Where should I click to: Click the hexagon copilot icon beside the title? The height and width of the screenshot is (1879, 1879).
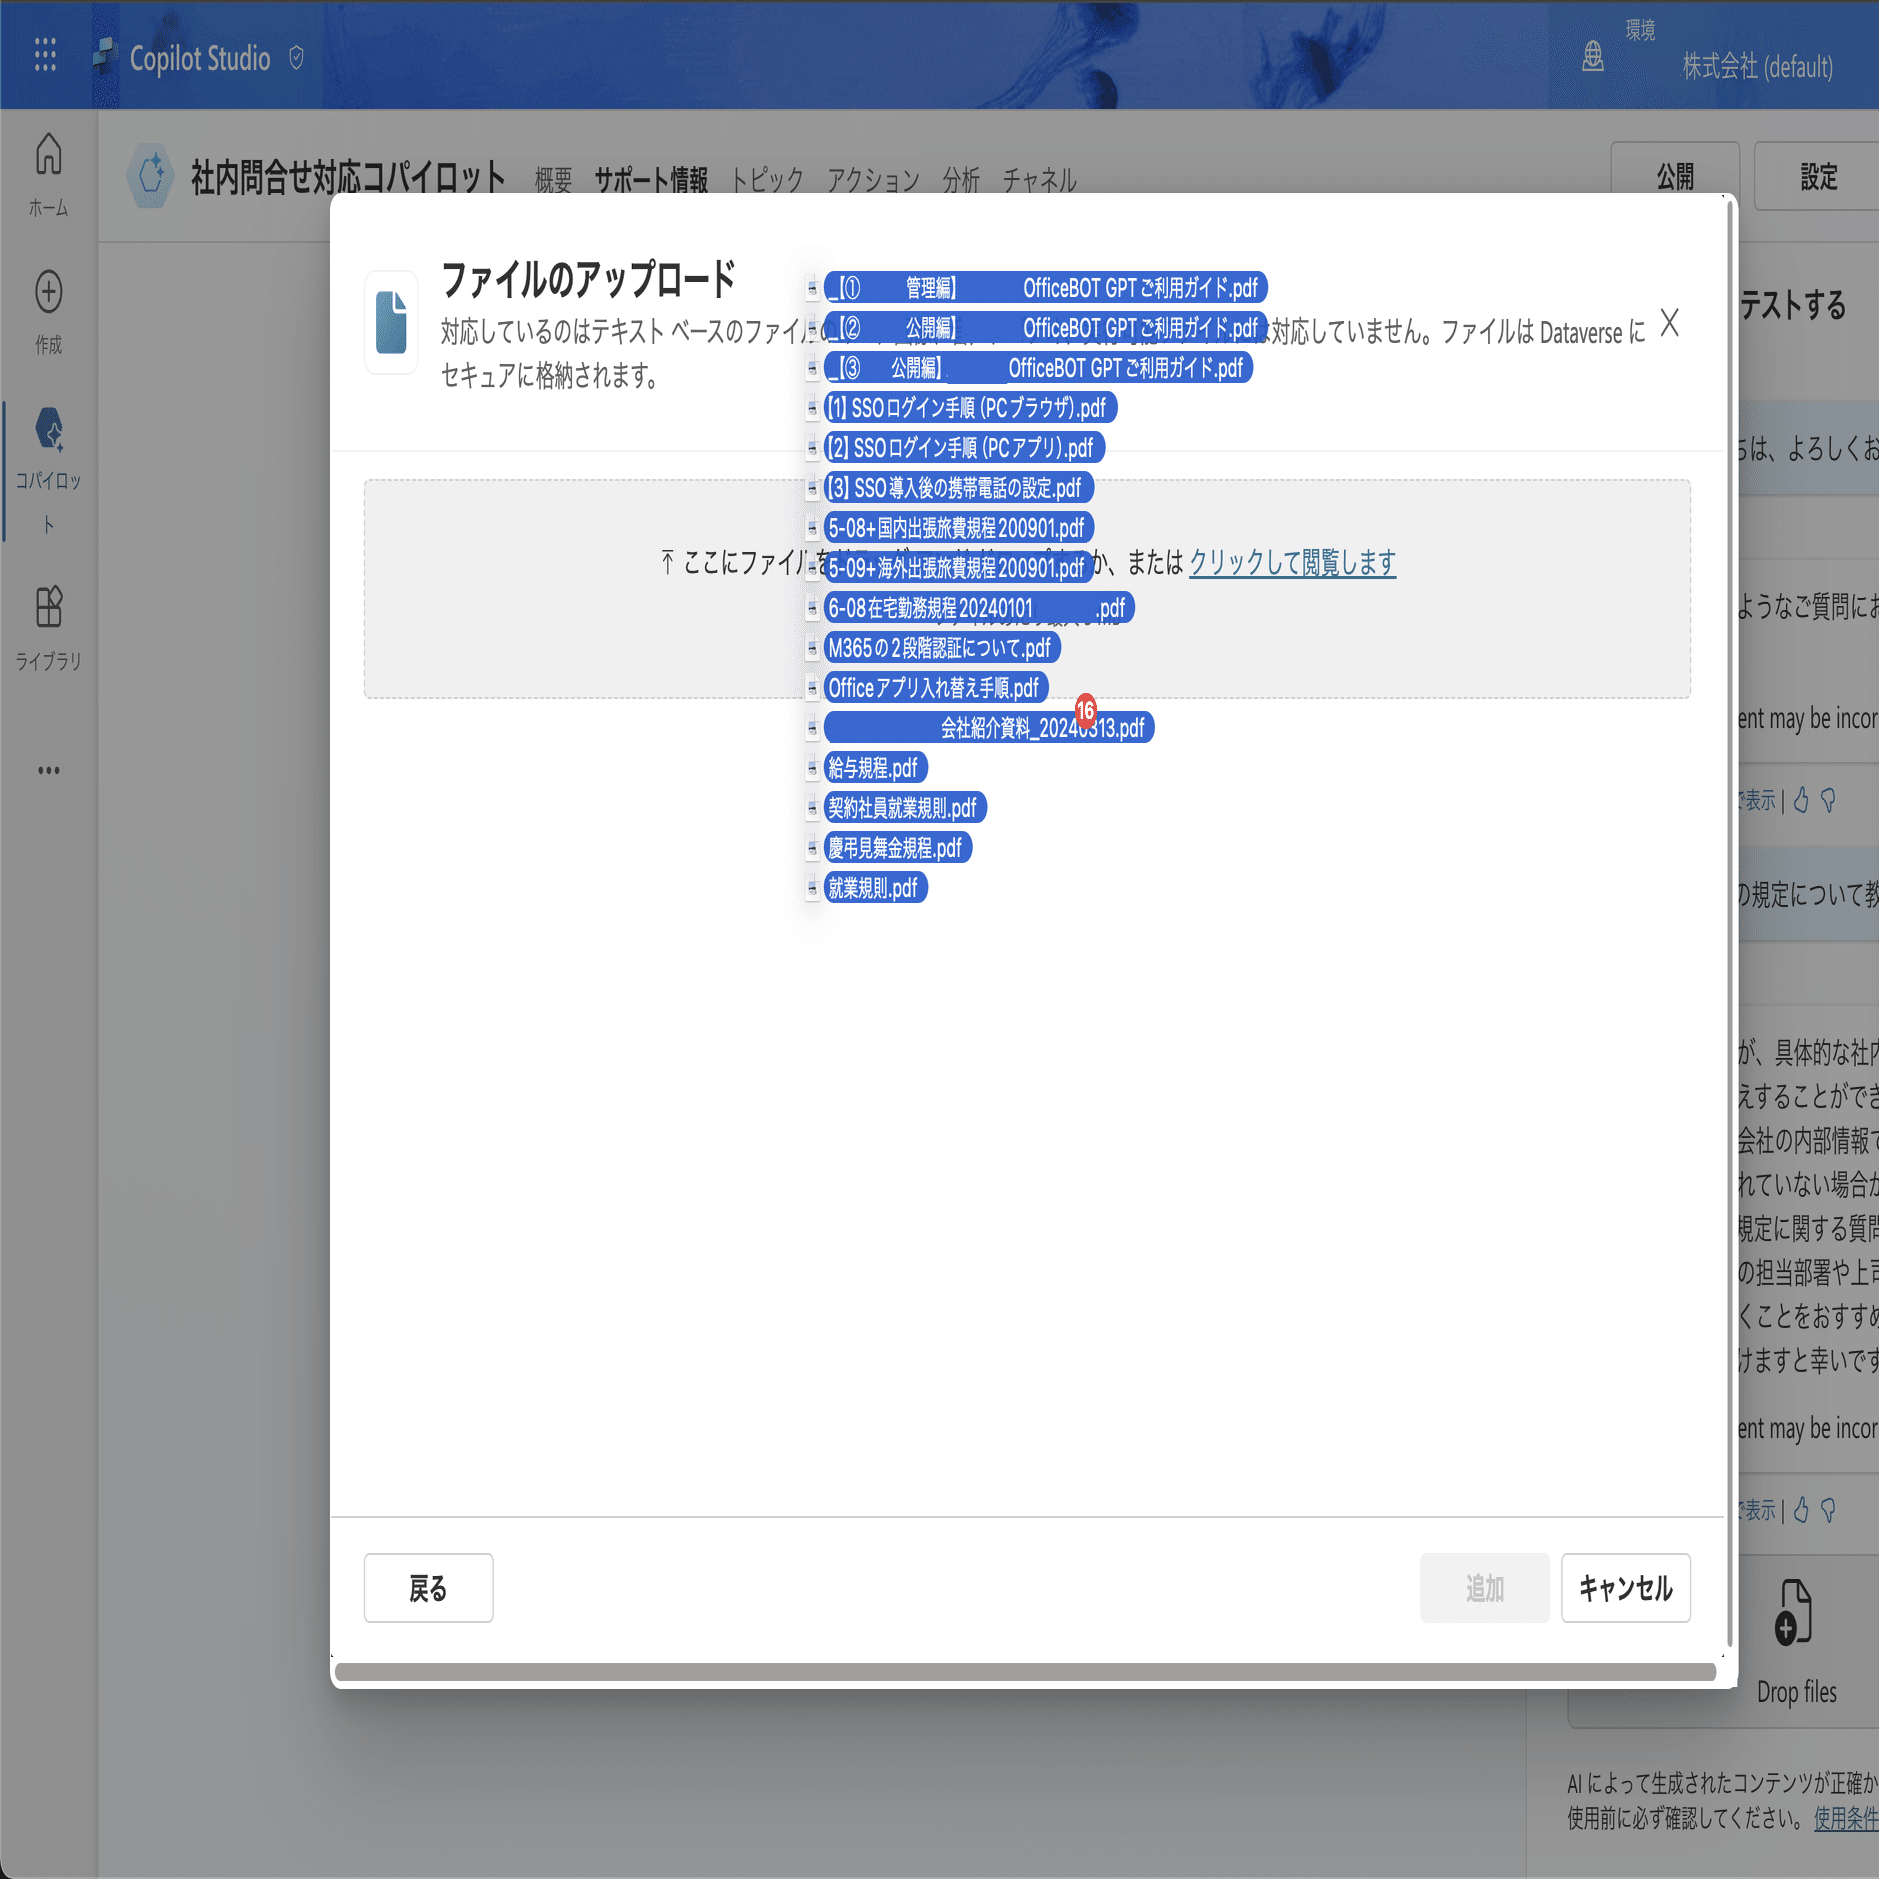151,176
